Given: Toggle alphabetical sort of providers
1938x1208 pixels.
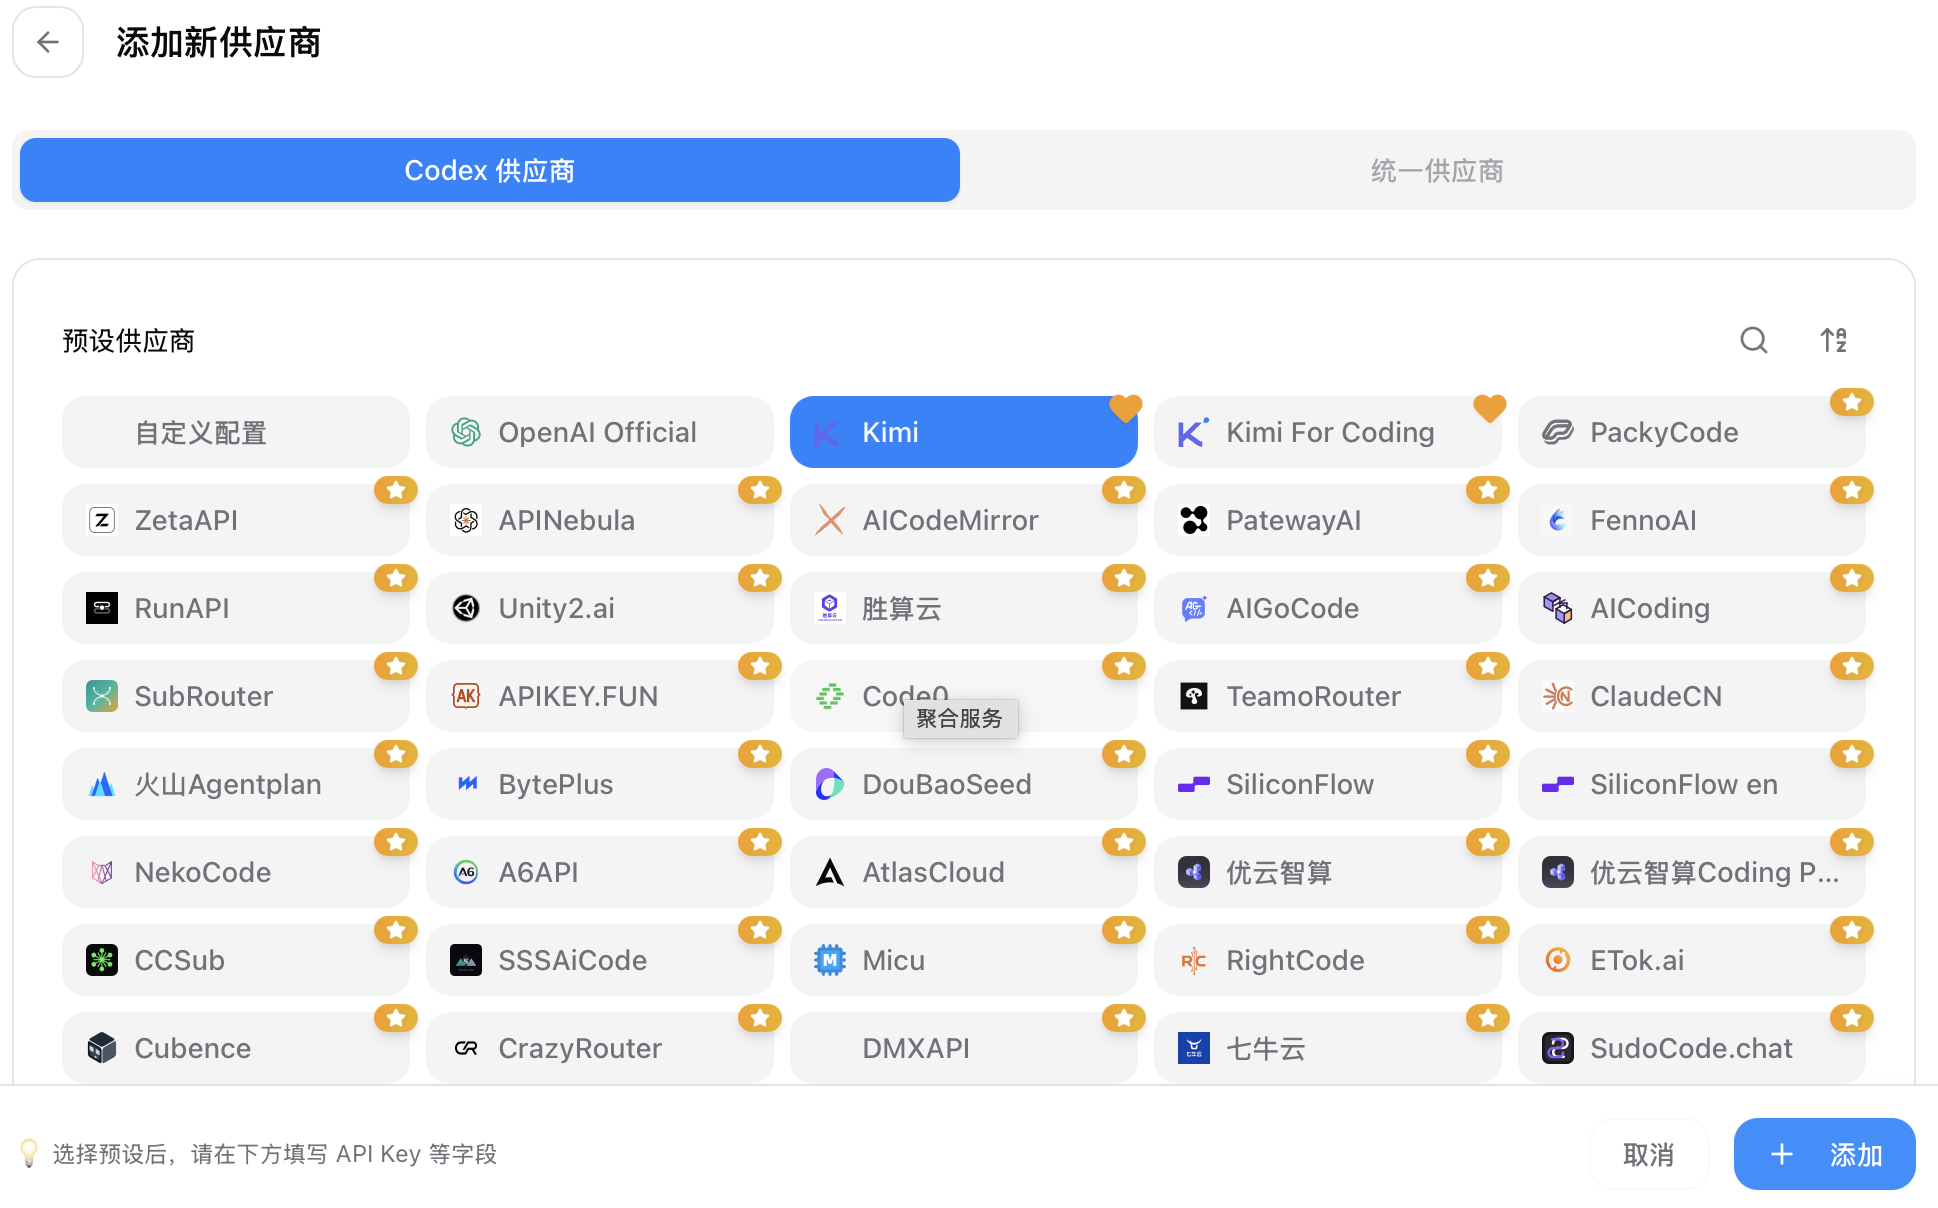Looking at the screenshot, I should [x=1833, y=340].
